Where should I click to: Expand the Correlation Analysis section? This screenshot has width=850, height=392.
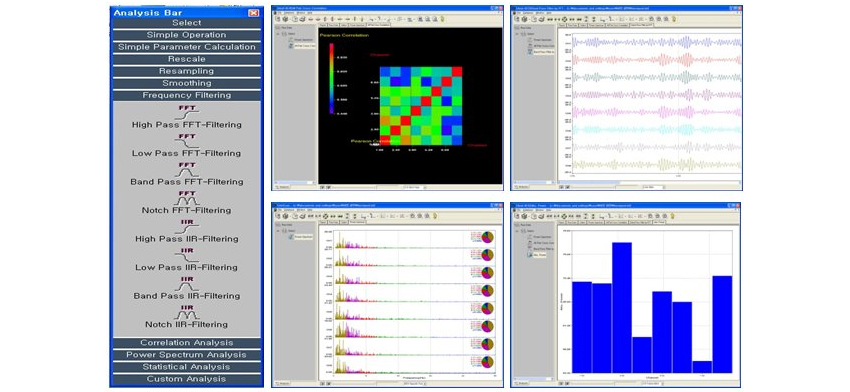click(186, 343)
